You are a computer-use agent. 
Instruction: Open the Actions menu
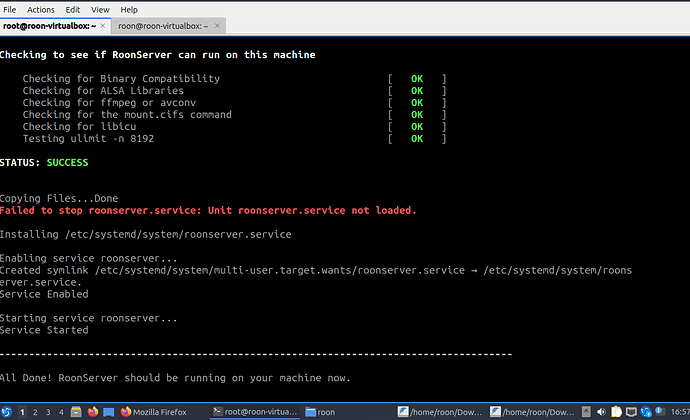pos(41,8)
